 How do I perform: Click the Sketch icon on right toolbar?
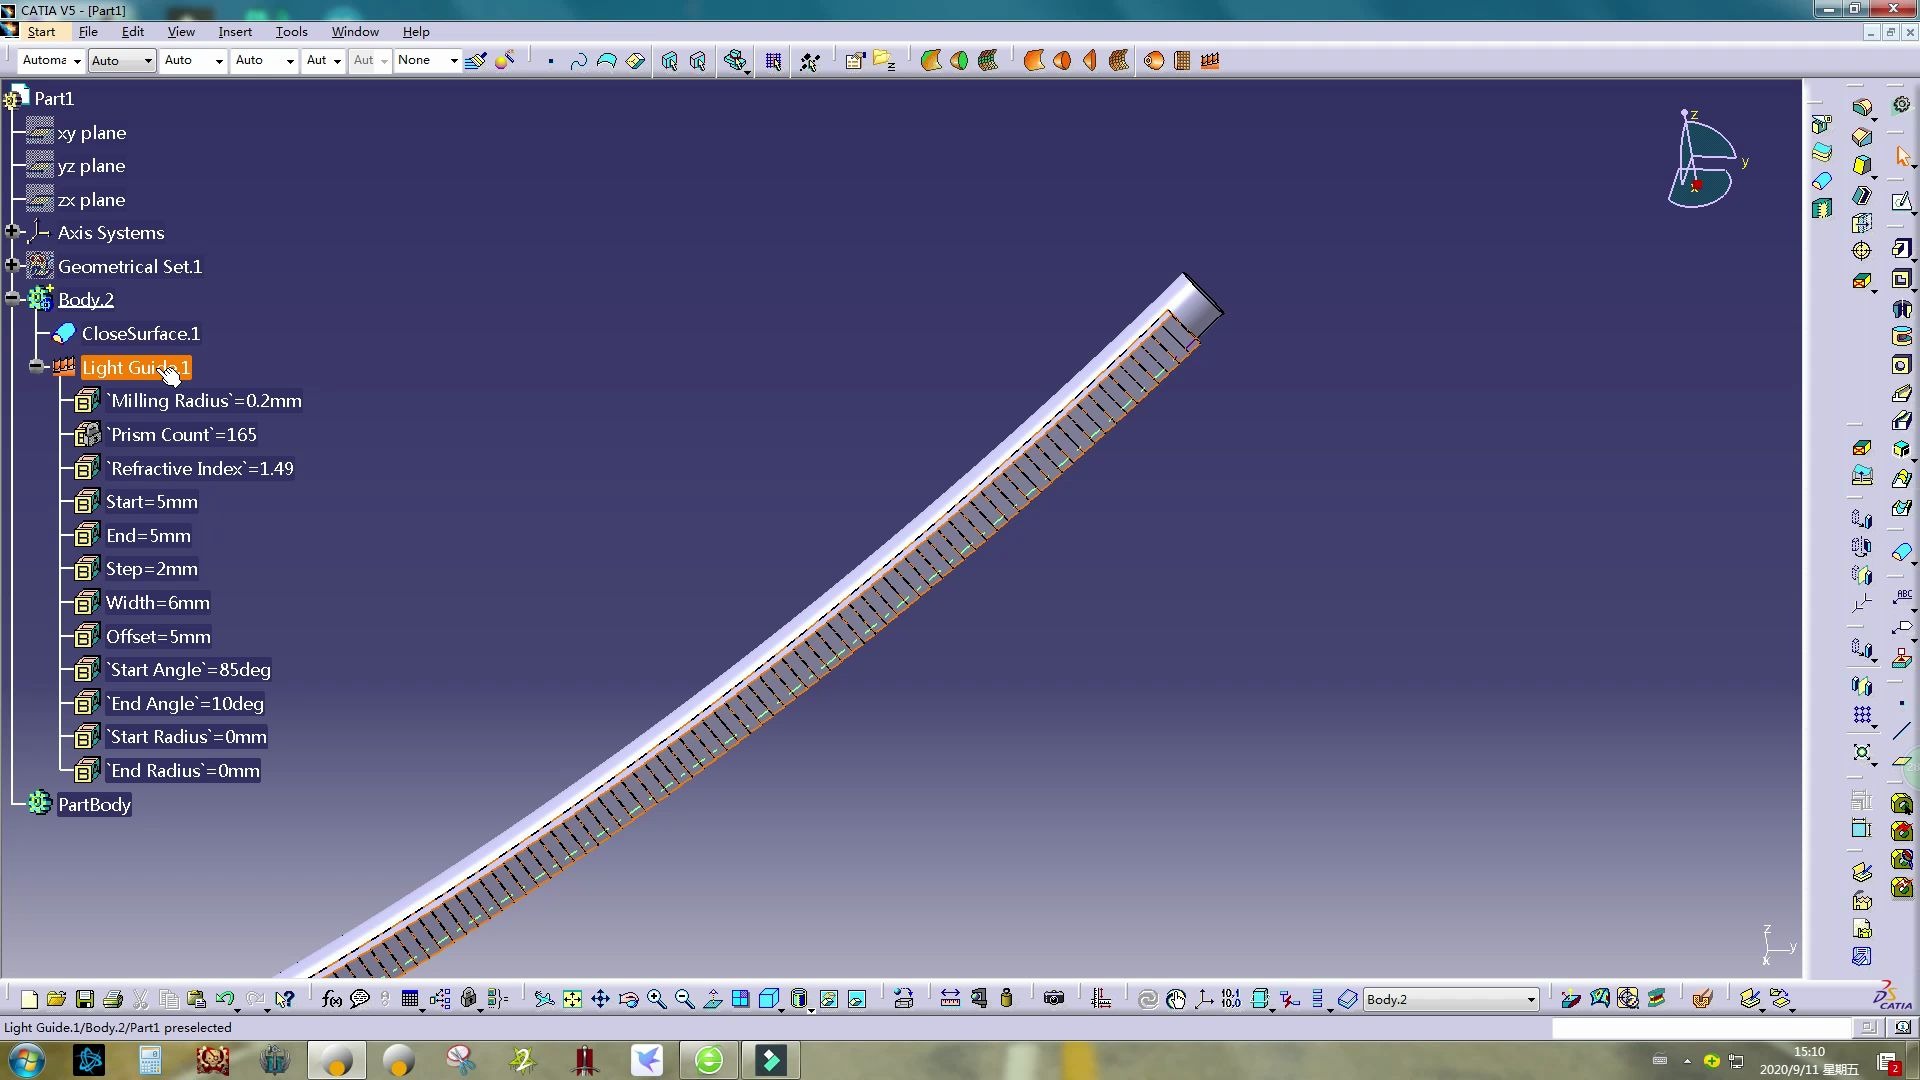tap(1902, 202)
